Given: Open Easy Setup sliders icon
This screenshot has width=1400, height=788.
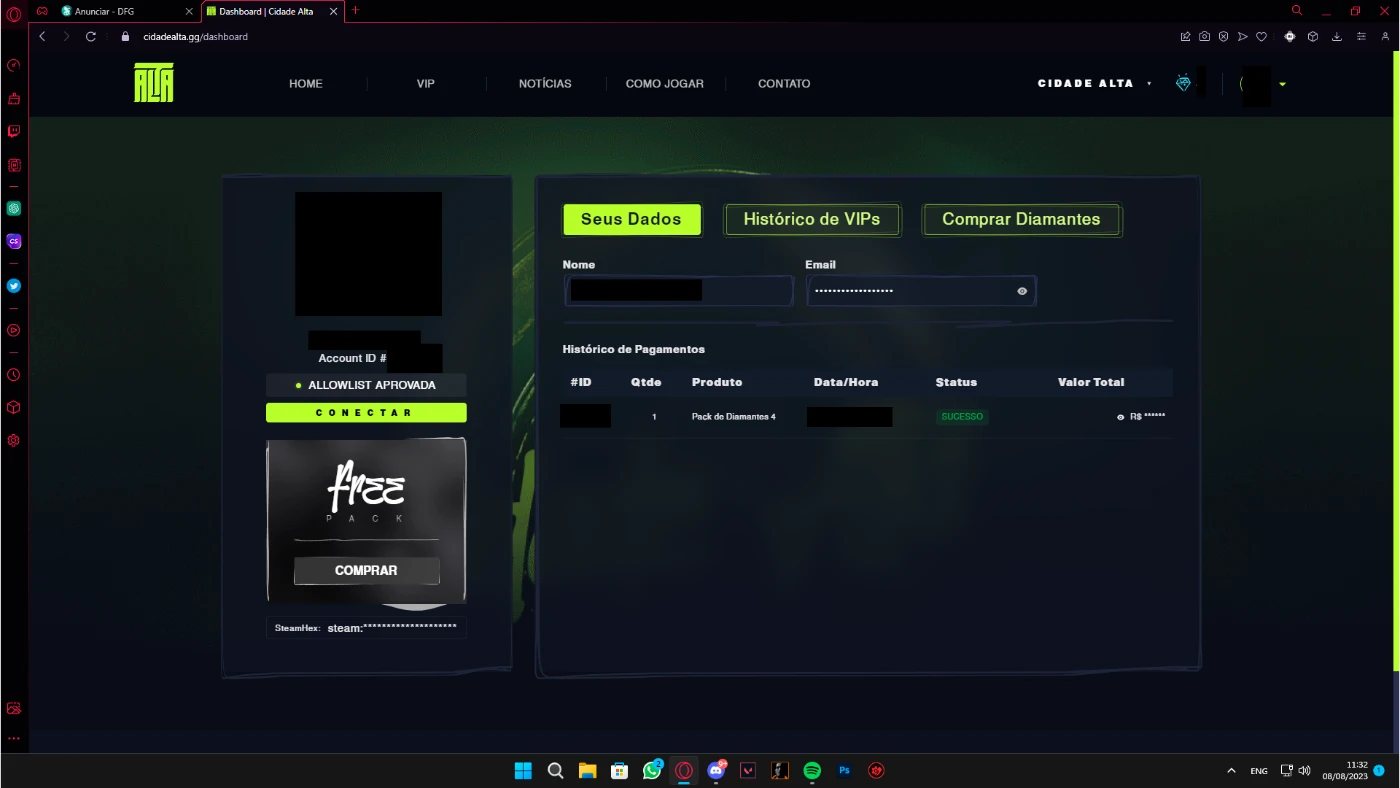Looking at the screenshot, I should [x=1361, y=36].
